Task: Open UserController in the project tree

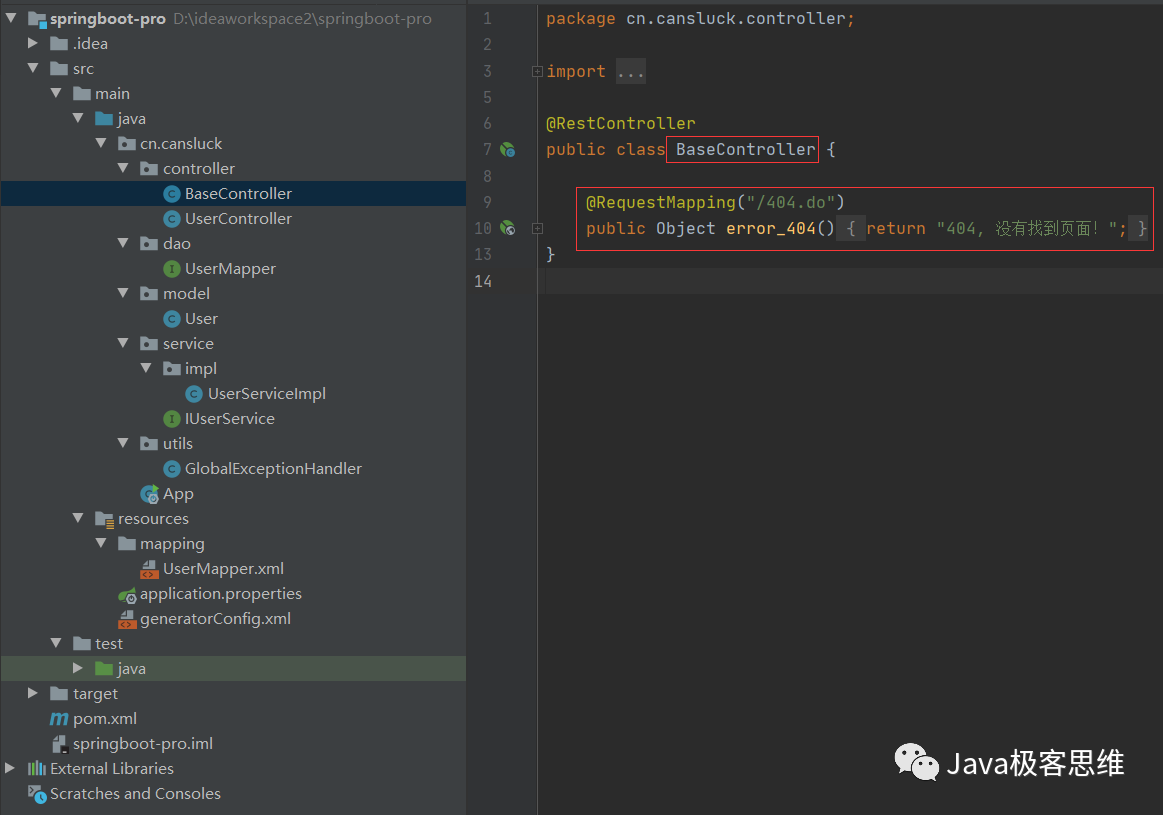Action: coord(238,219)
